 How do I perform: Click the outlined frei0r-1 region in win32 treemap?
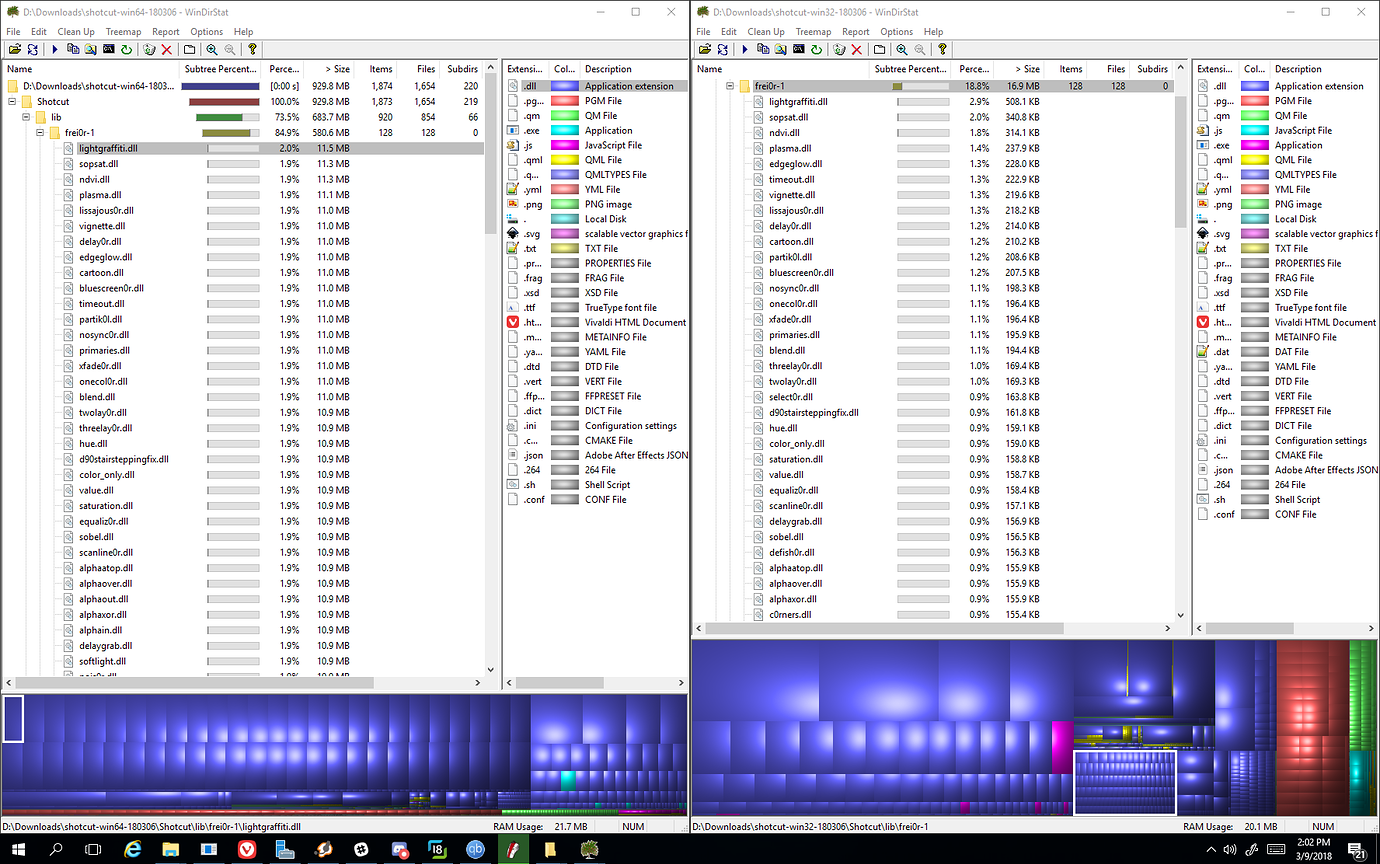tap(1125, 783)
